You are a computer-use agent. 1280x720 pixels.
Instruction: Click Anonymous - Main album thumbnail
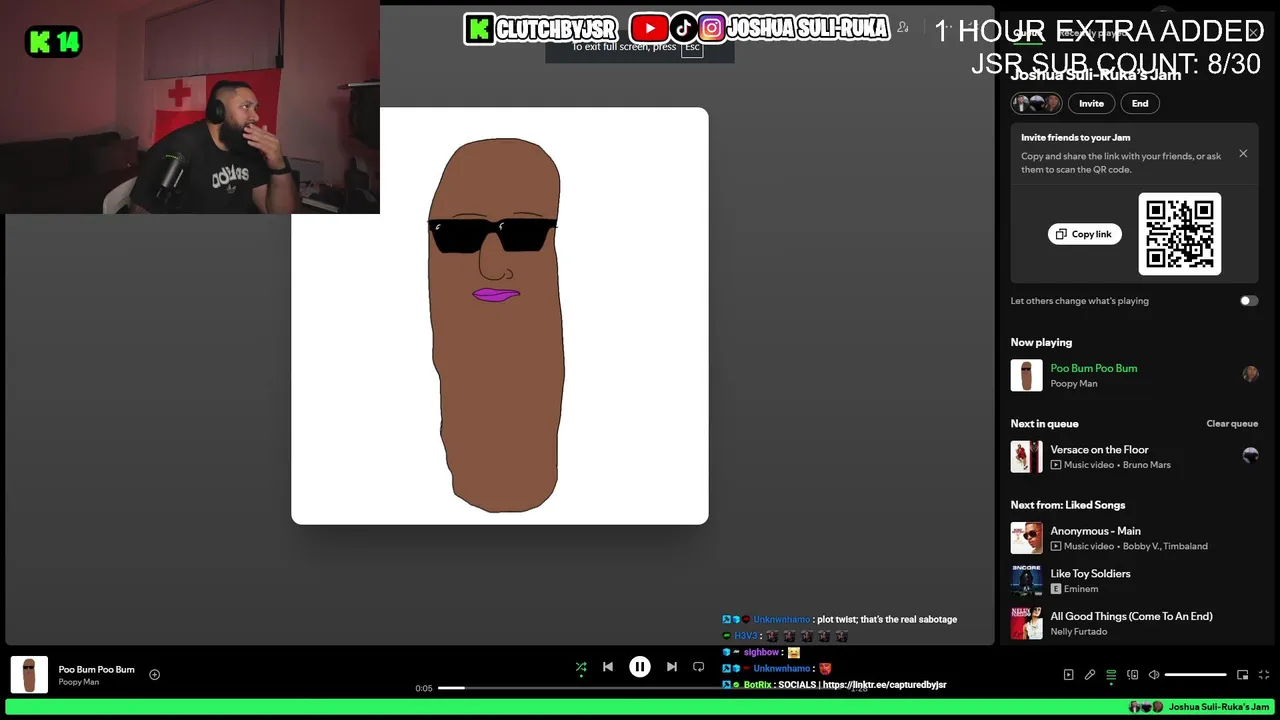[x=1026, y=538]
